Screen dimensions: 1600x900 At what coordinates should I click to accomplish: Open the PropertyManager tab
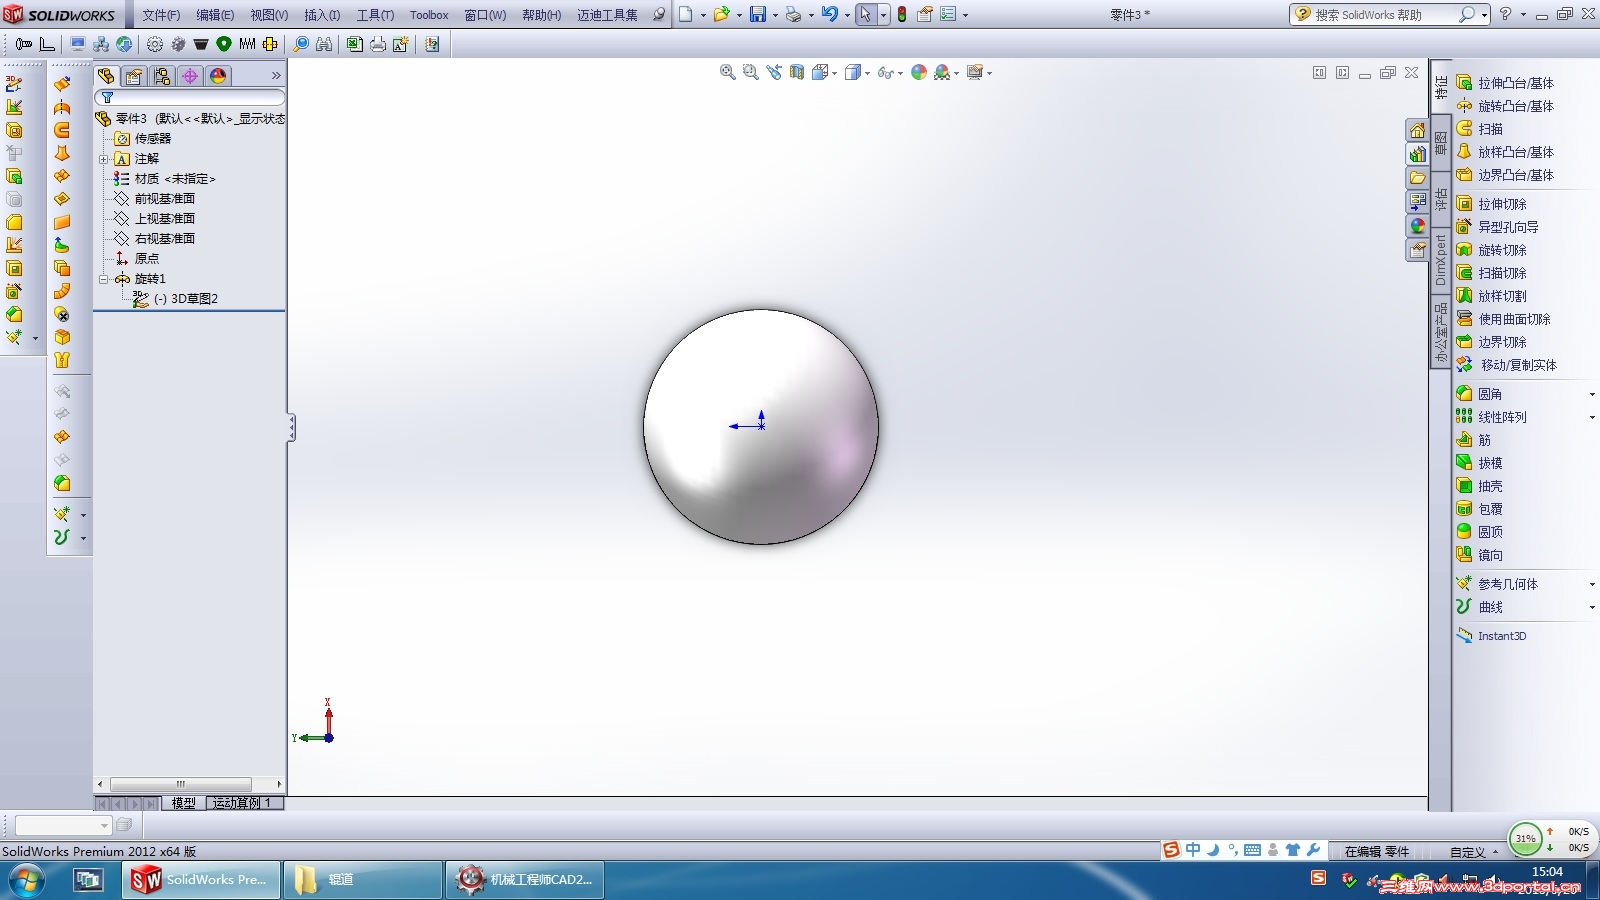pyautogui.click(x=134, y=76)
